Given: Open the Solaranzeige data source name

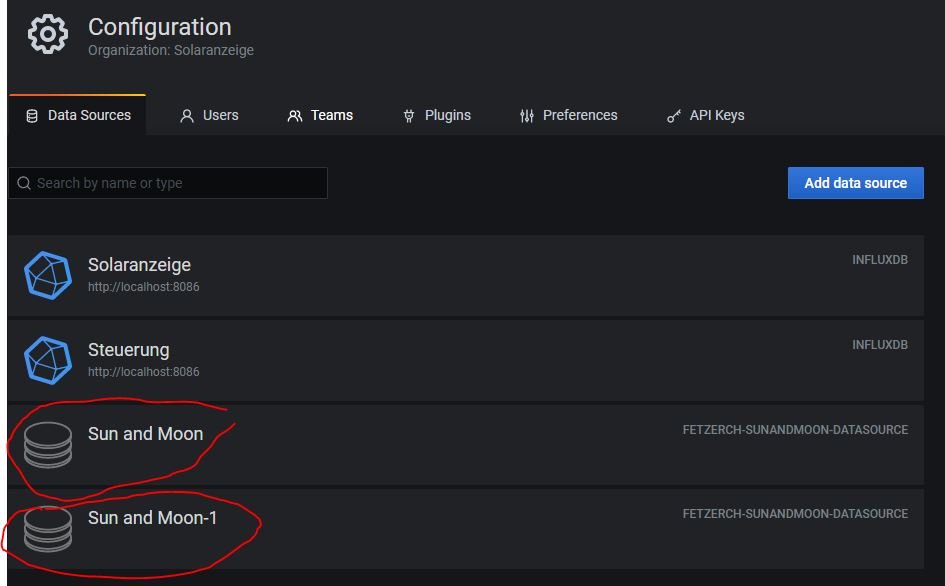Looking at the screenshot, I should [x=139, y=265].
